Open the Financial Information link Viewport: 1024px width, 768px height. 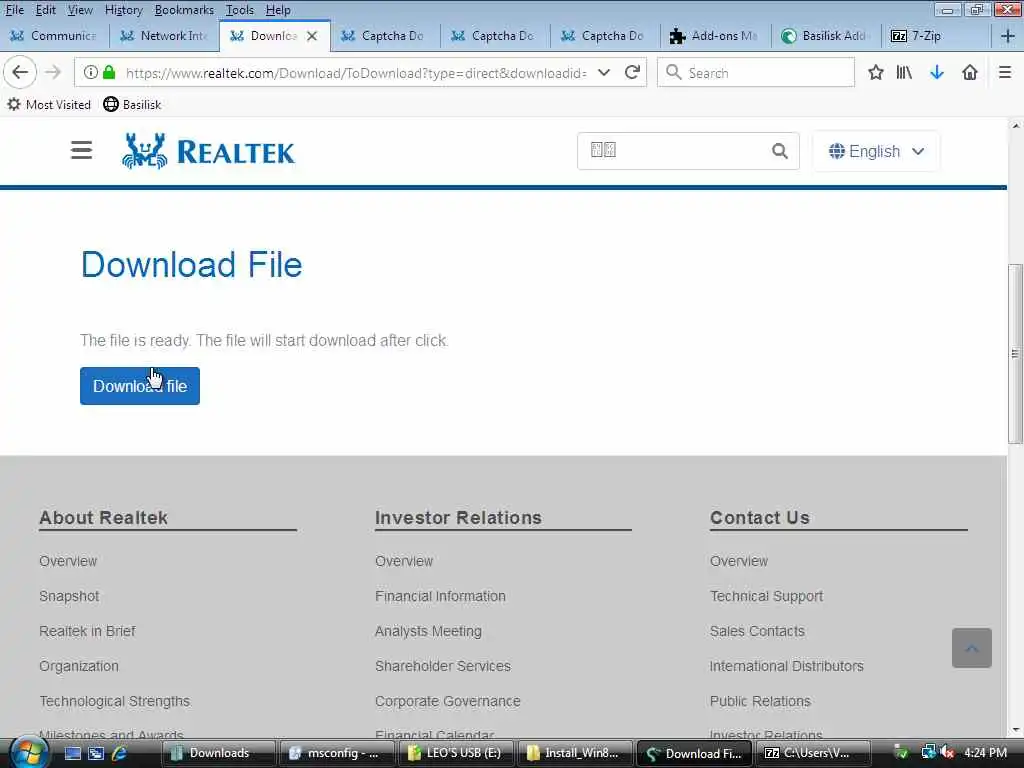440,596
